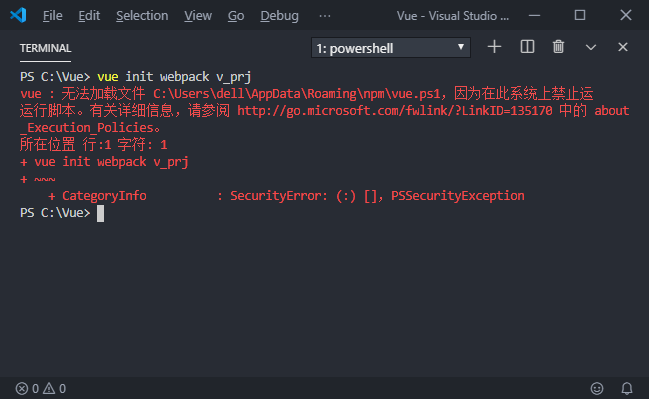Screen dimensions: 649x399
Task: Click the errors count in the status bar
Action: point(27,388)
